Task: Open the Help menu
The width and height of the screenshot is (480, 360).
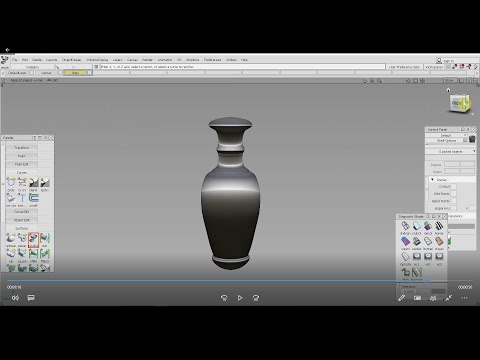Action: (x=244, y=60)
